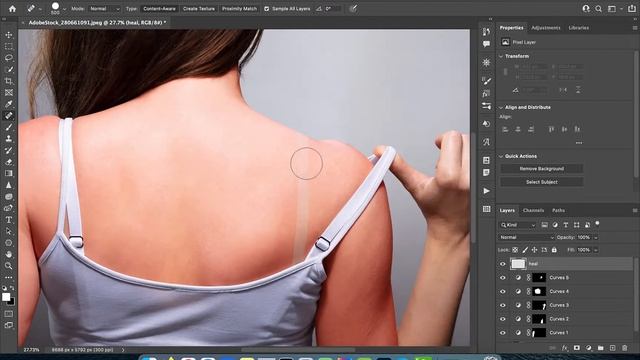Select the Zoom tool
Viewport: 640px width, 360px height.
[x=9, y=266]
